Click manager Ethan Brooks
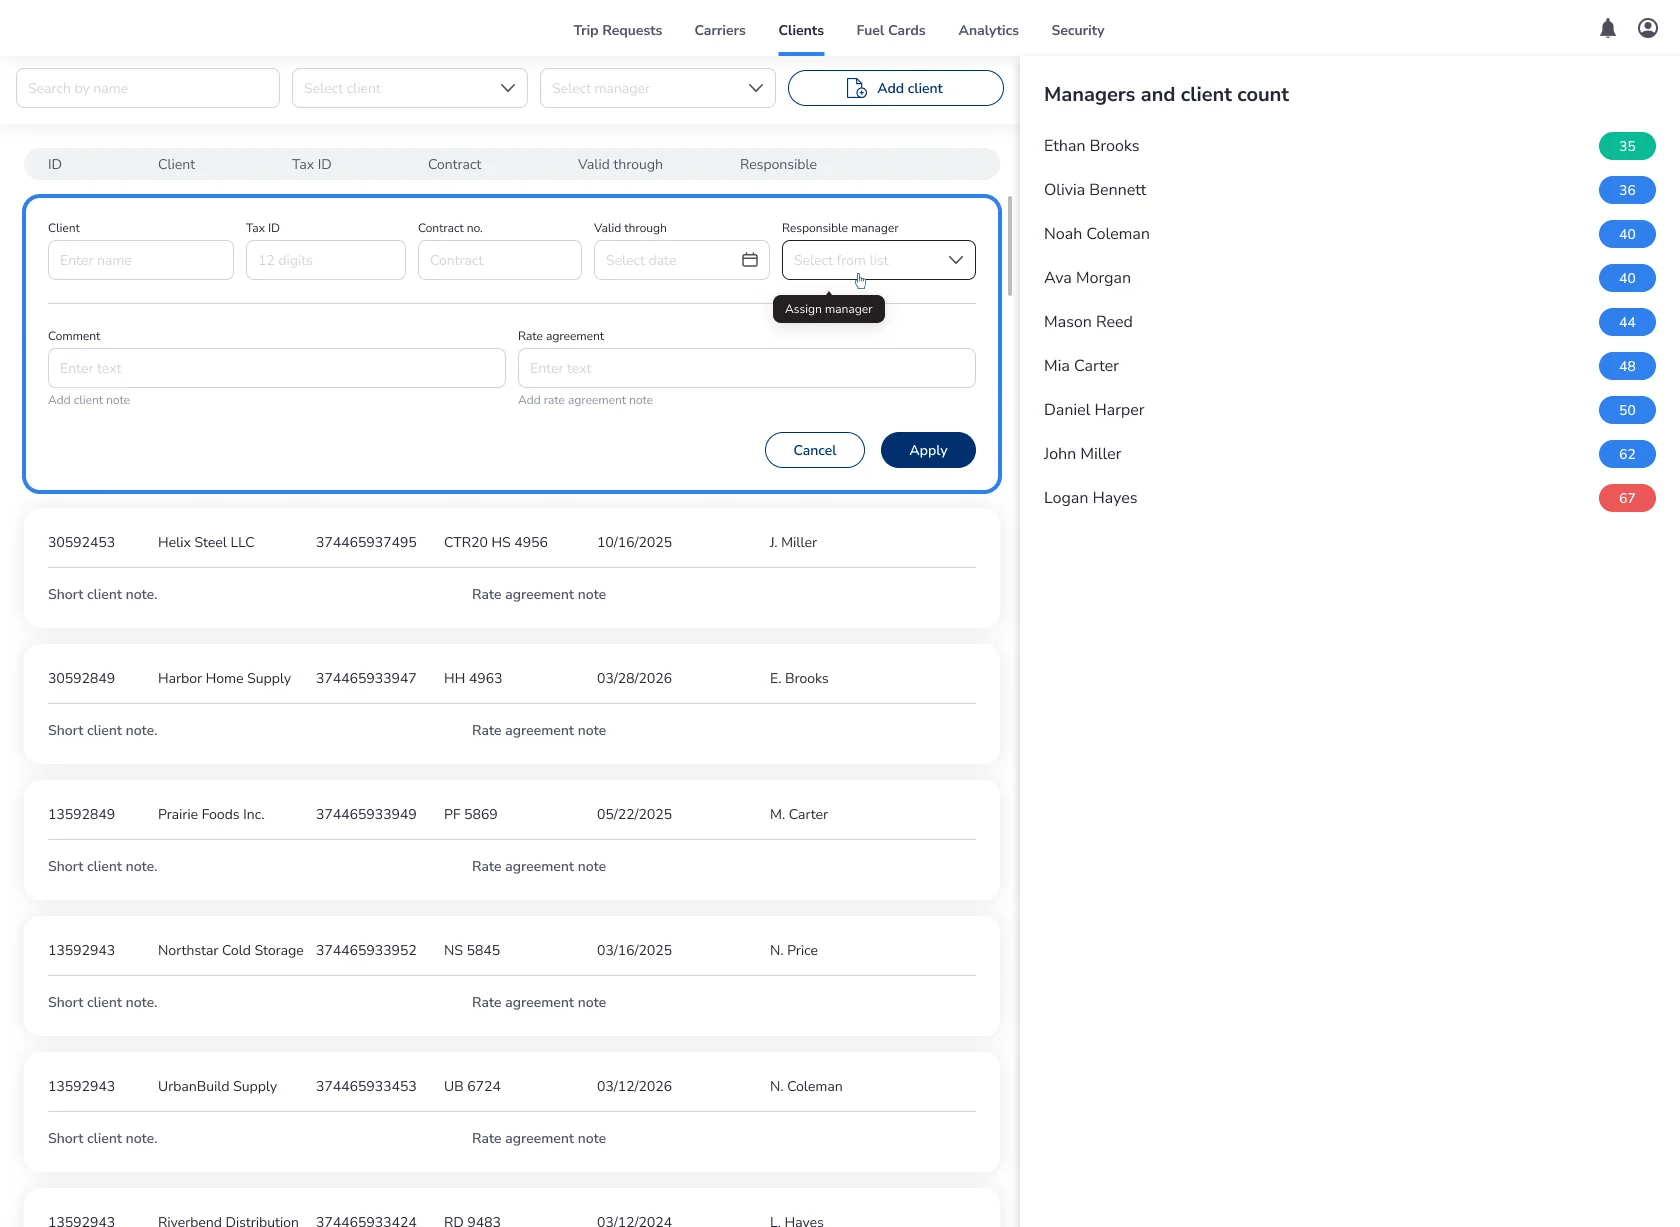 [x=1091, y=146]
